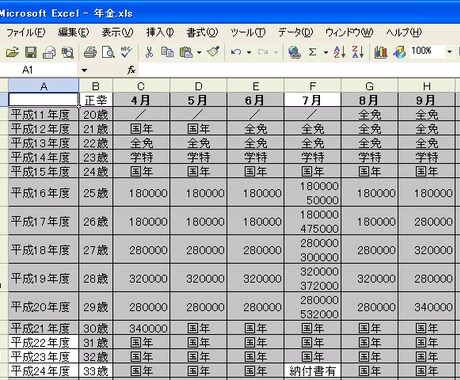460x380 pixels.
Task: Select column F header
Action: pos(312,86)
